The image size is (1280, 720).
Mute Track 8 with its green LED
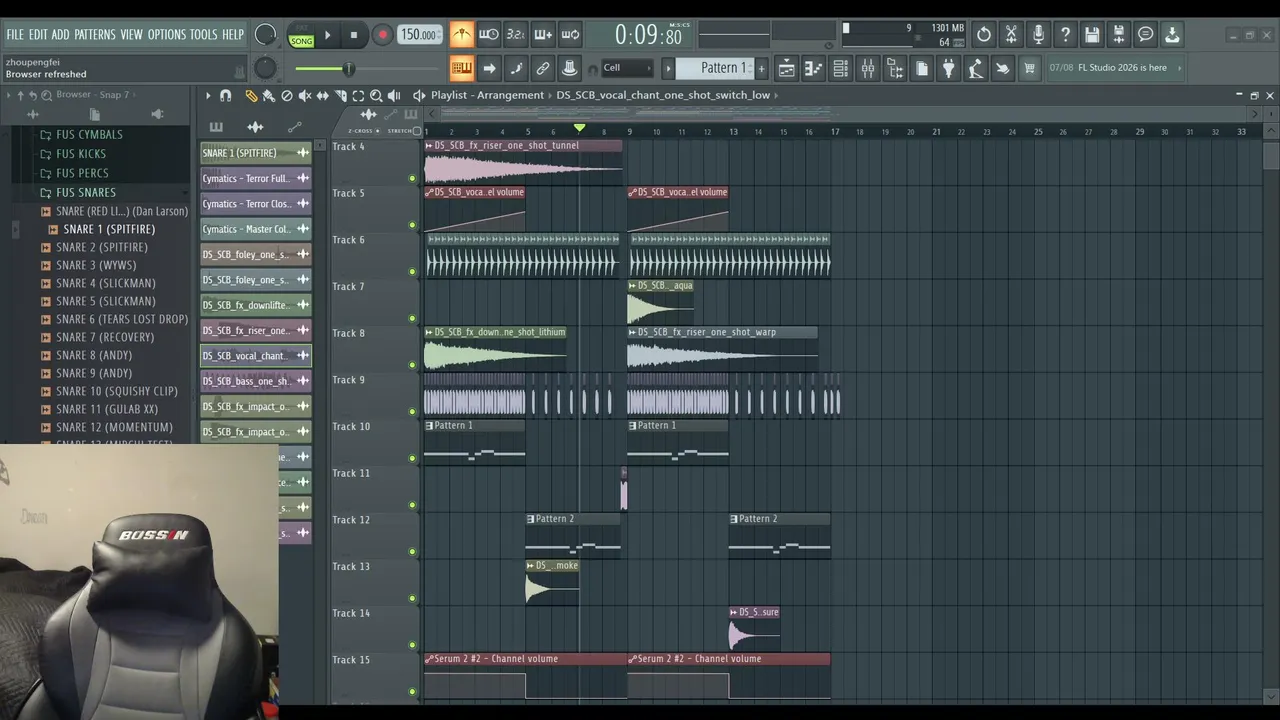tap(412, 365)
